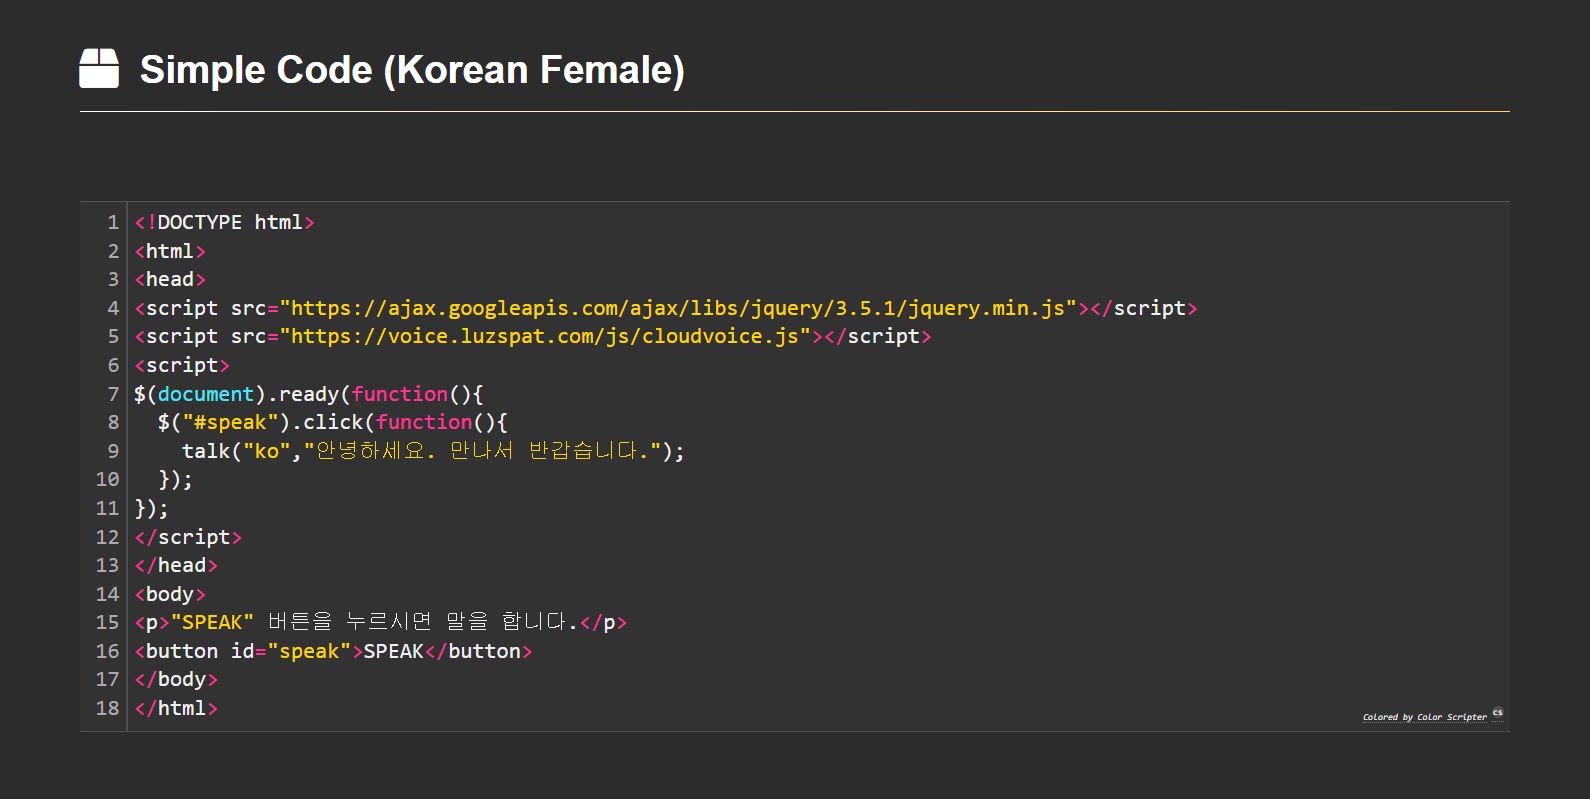Click the blue "document" keyword

click(x=206, y=394)
